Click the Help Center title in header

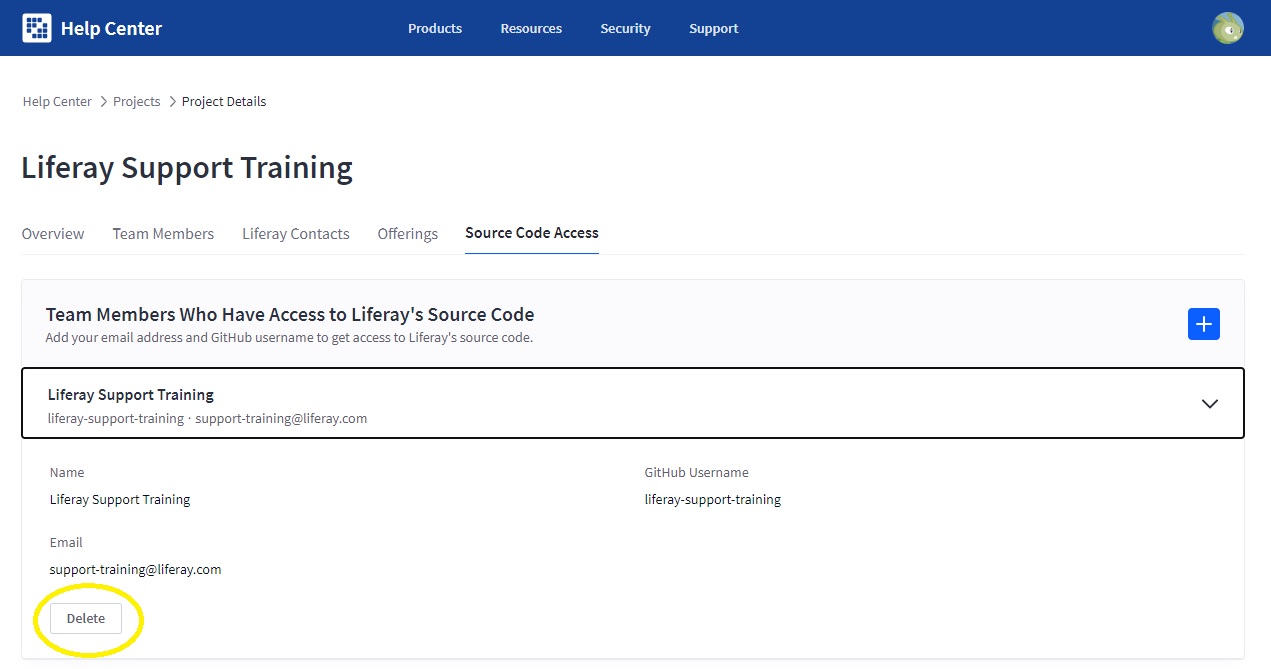click(x=111, y=29)
